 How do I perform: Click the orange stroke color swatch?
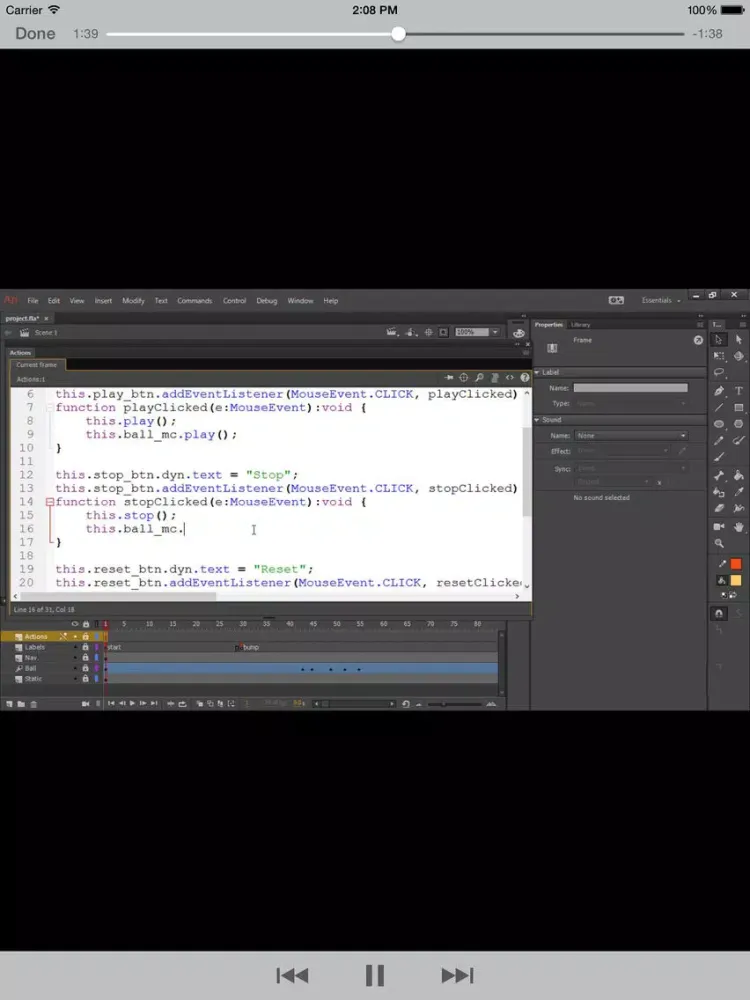pyautogui.click(x=736, y=564)
